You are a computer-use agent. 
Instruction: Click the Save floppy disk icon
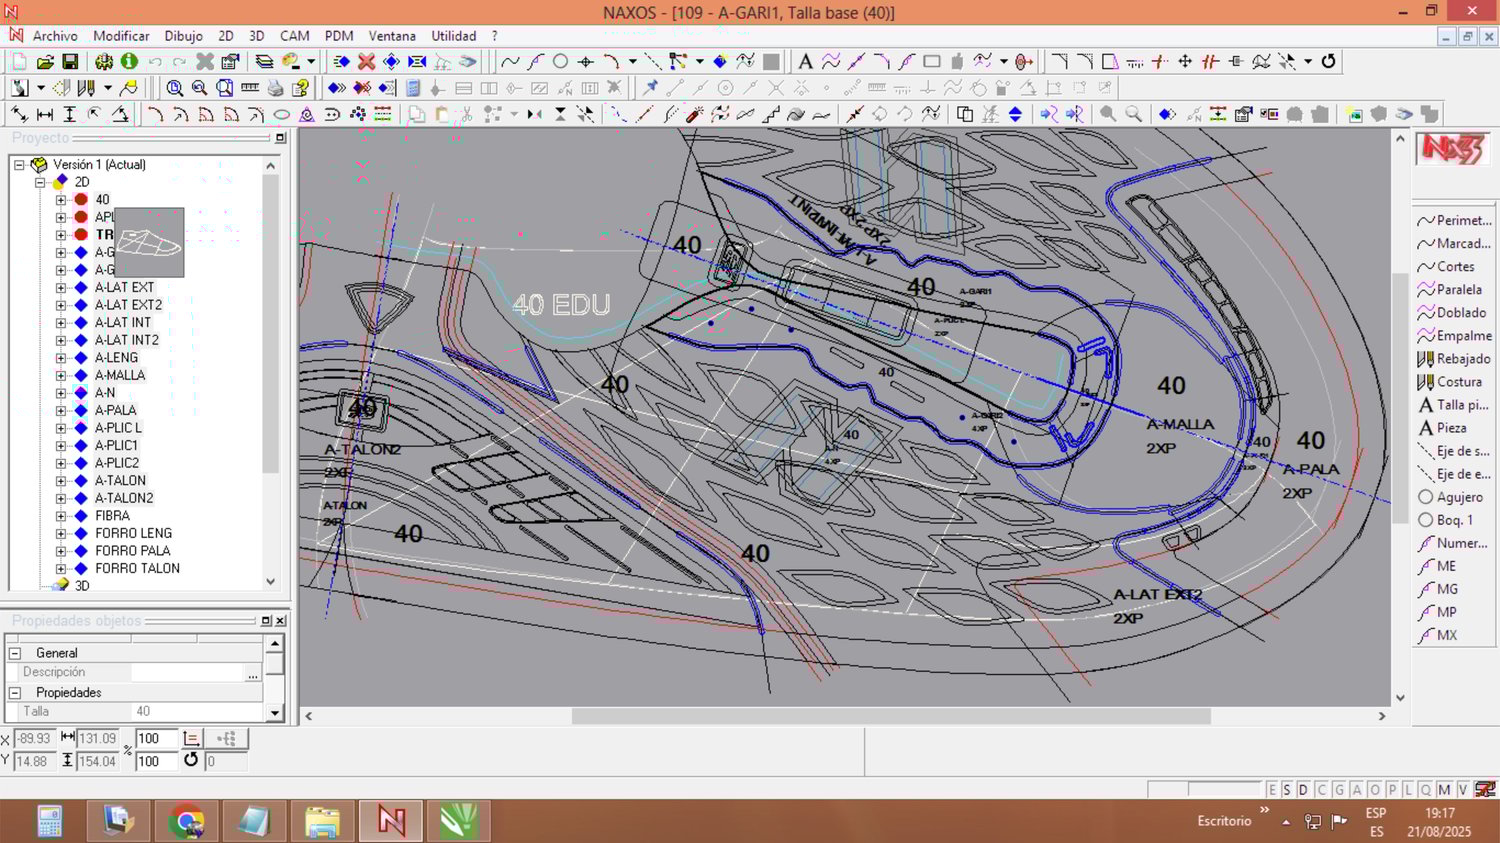(x=70, y=62)
